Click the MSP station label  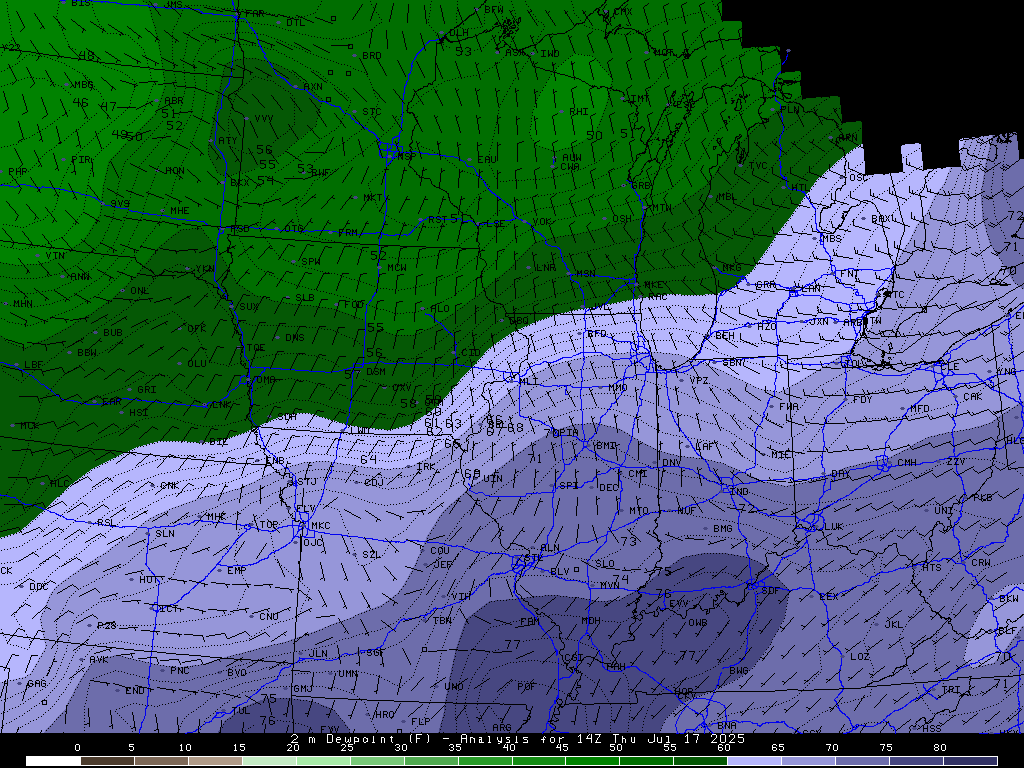pos(406,157)
